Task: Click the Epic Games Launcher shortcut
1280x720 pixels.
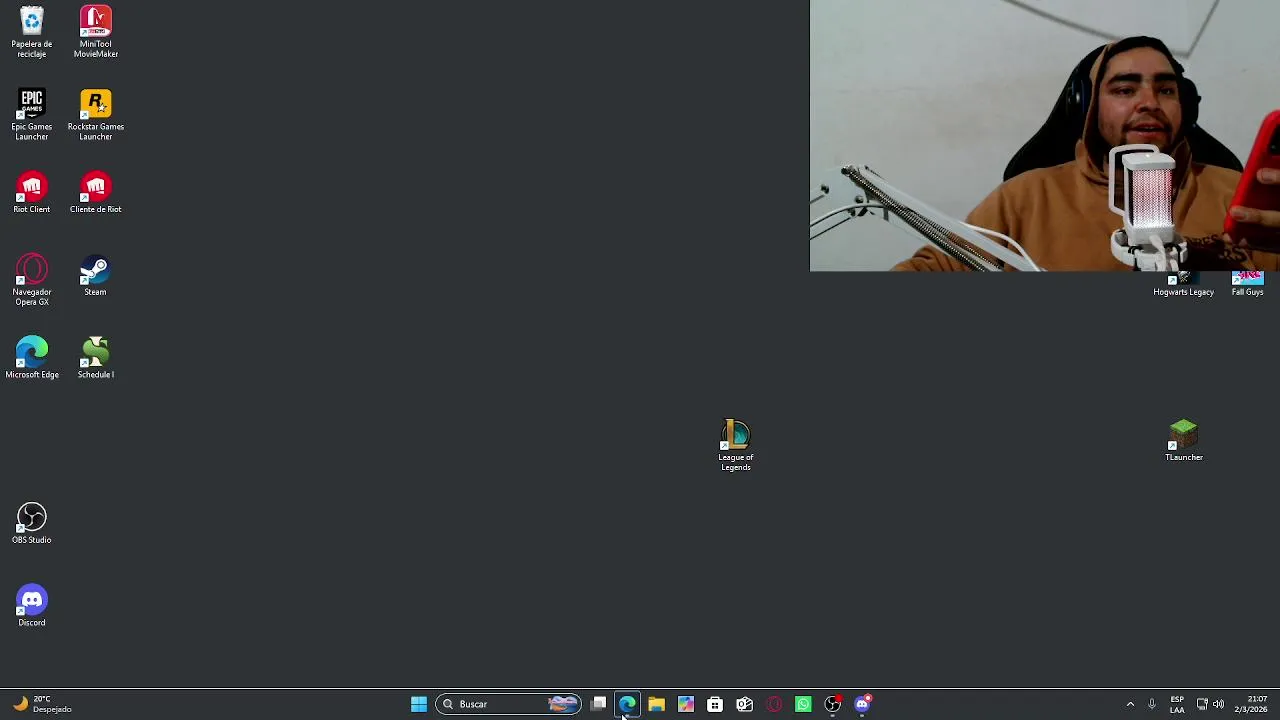Action: pyautogui.click(x=32, y=115)
